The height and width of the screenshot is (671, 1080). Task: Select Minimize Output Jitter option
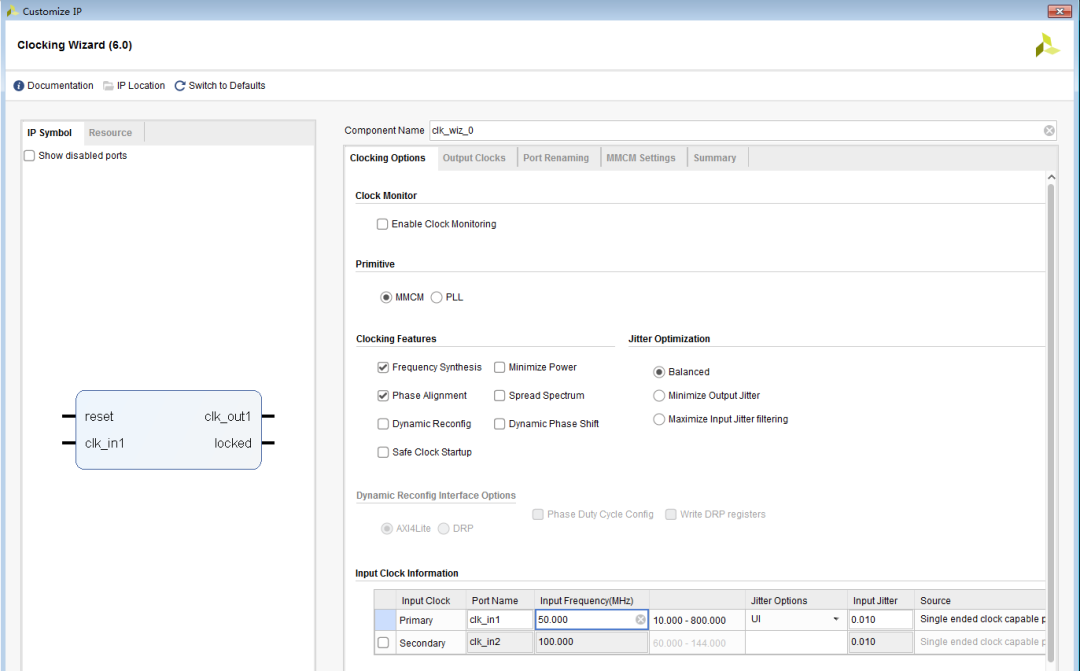coord(659,395)
